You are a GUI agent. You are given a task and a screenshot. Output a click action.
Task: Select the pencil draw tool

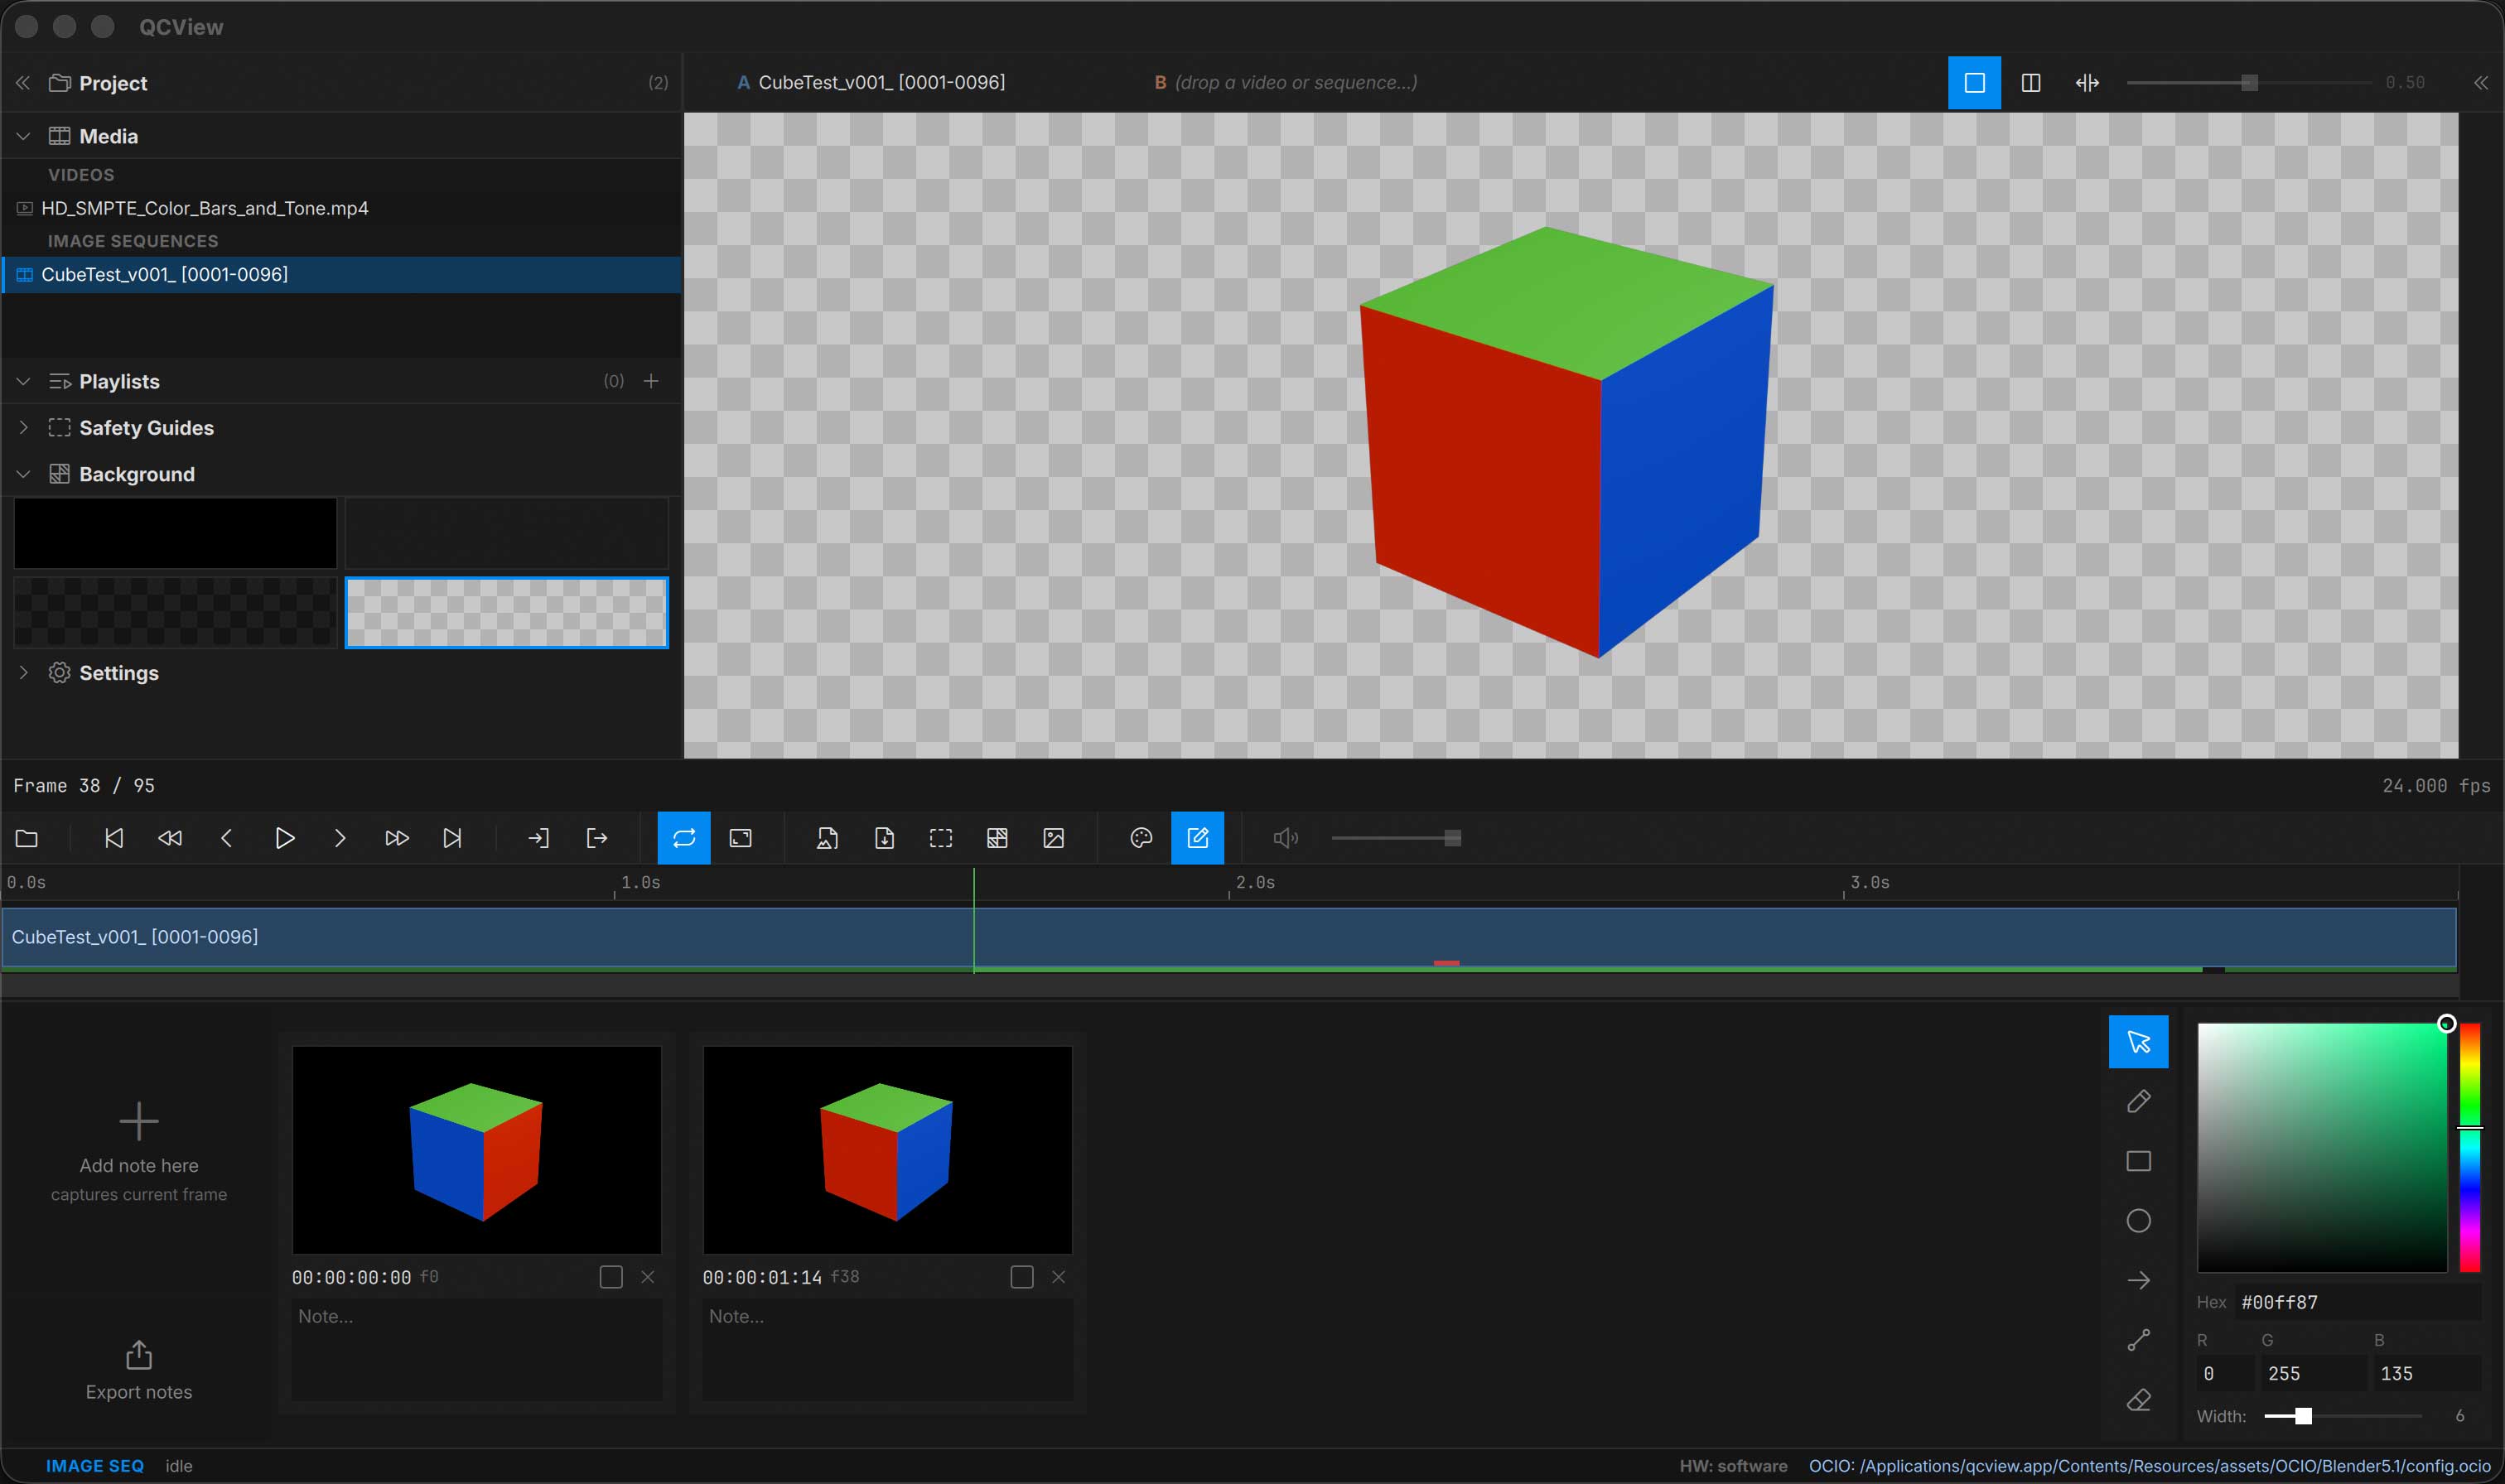coord(2139,1101)
